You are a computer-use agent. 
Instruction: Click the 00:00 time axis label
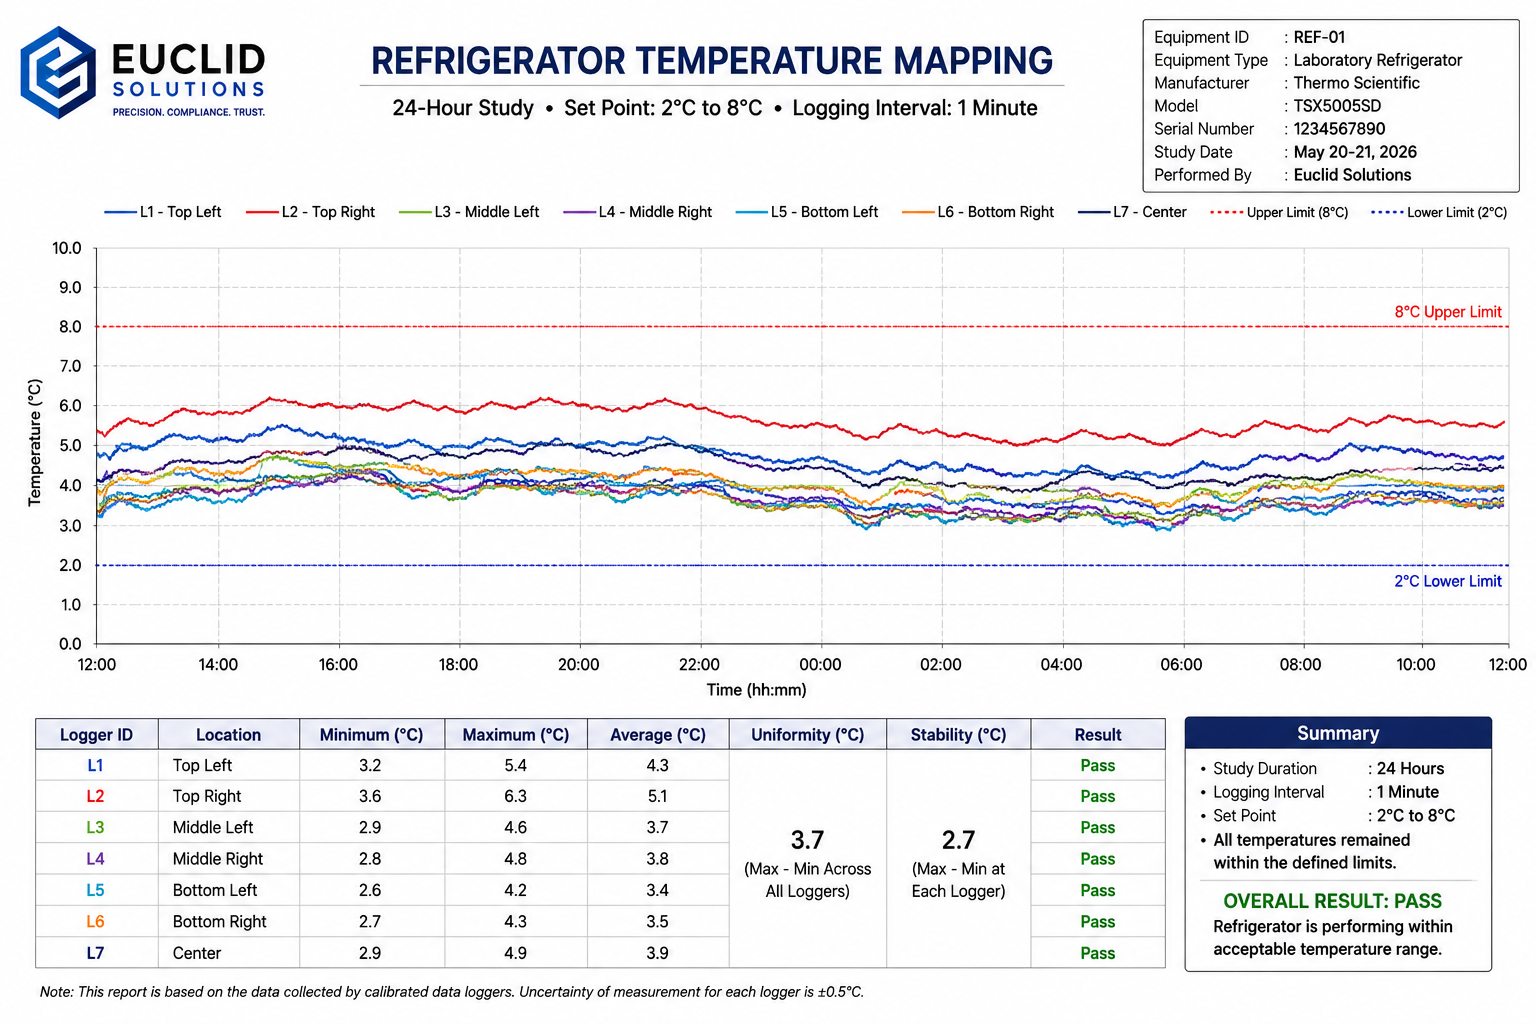coord(820,665)
